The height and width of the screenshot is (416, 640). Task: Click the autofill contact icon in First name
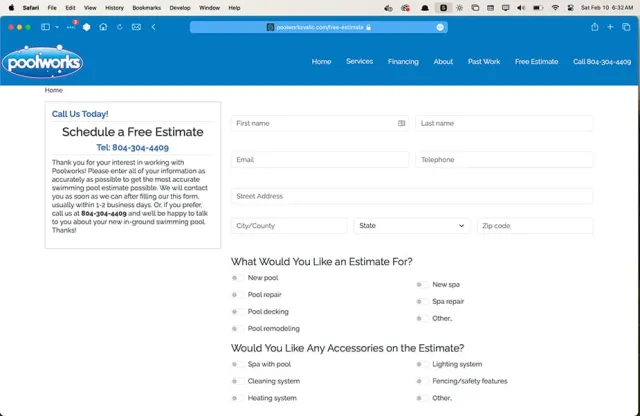[402, 123]
